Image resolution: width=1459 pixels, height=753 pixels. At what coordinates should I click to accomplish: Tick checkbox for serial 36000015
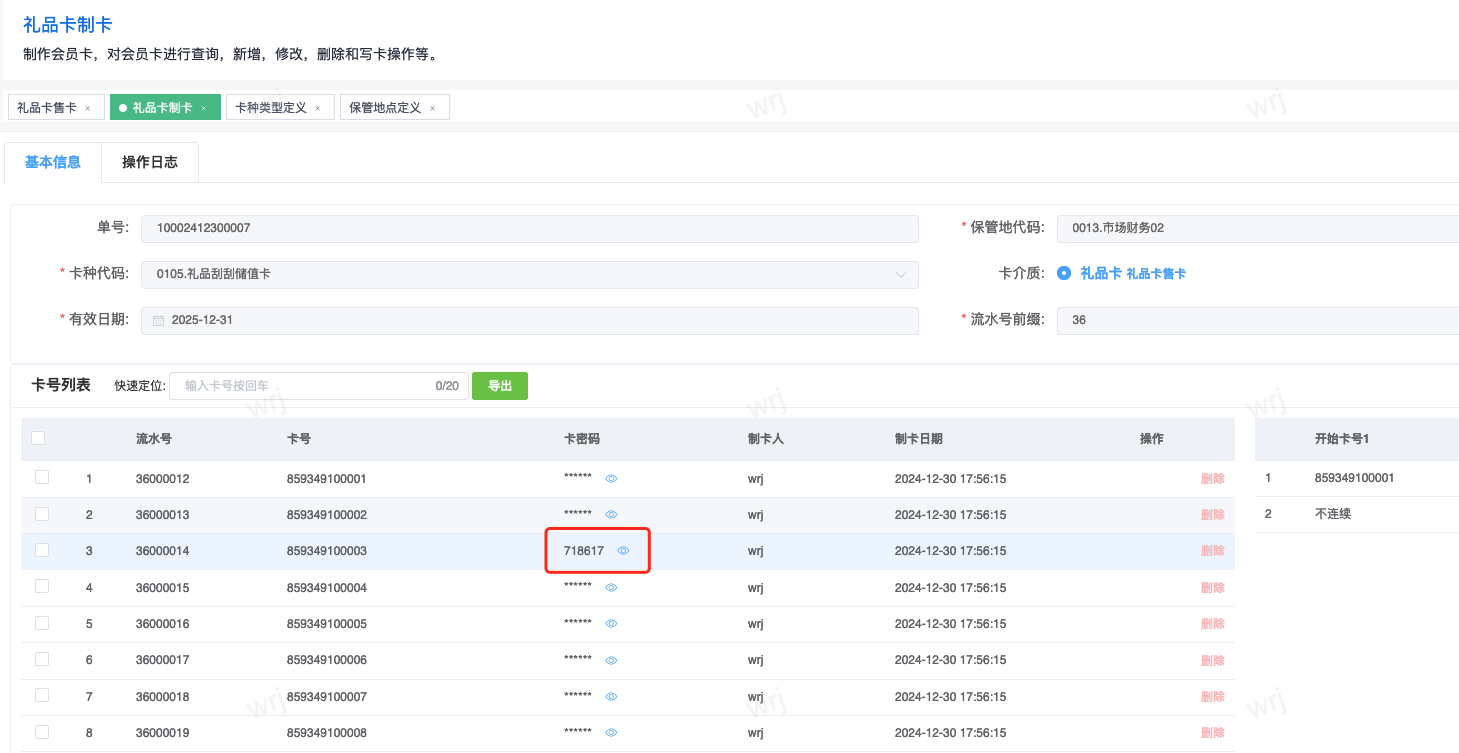pyautogui.click(x=42, y=587)
